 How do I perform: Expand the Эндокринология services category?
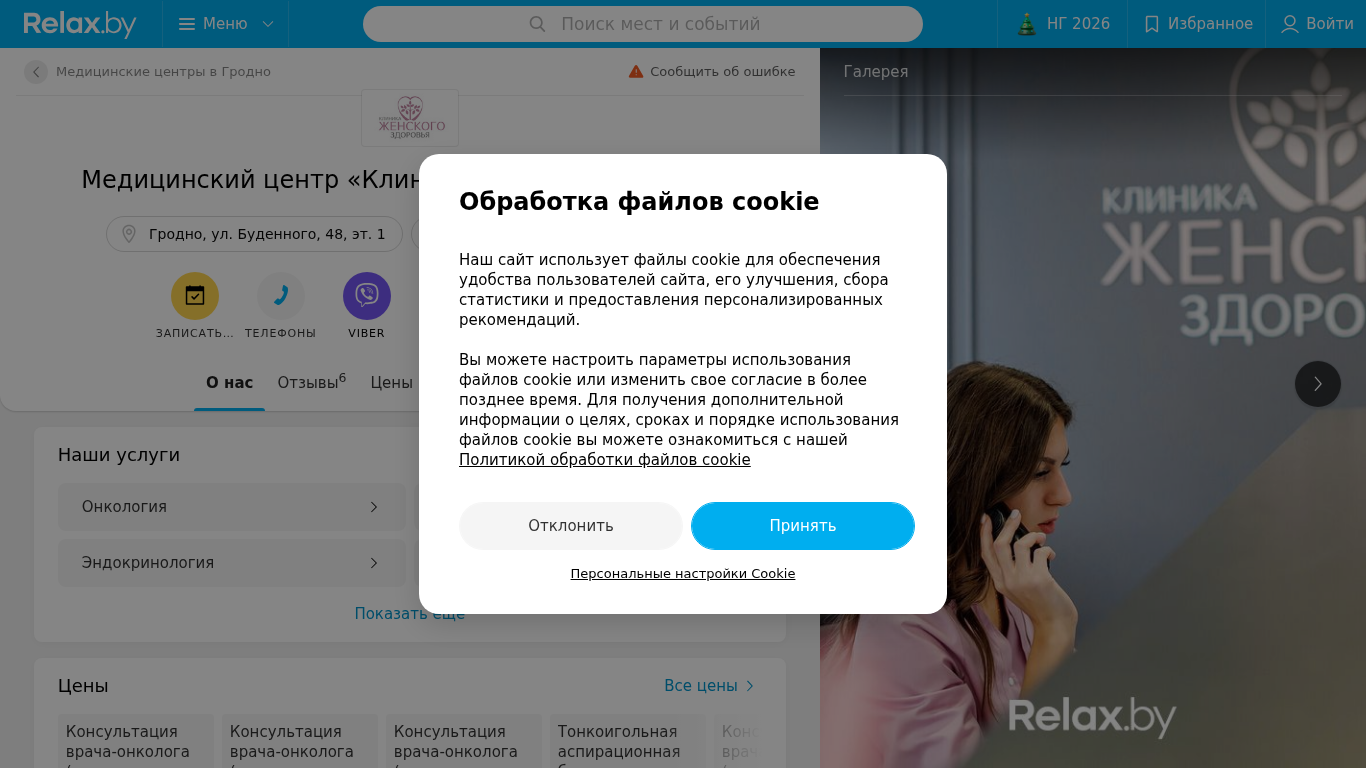(x=232, y=563)
